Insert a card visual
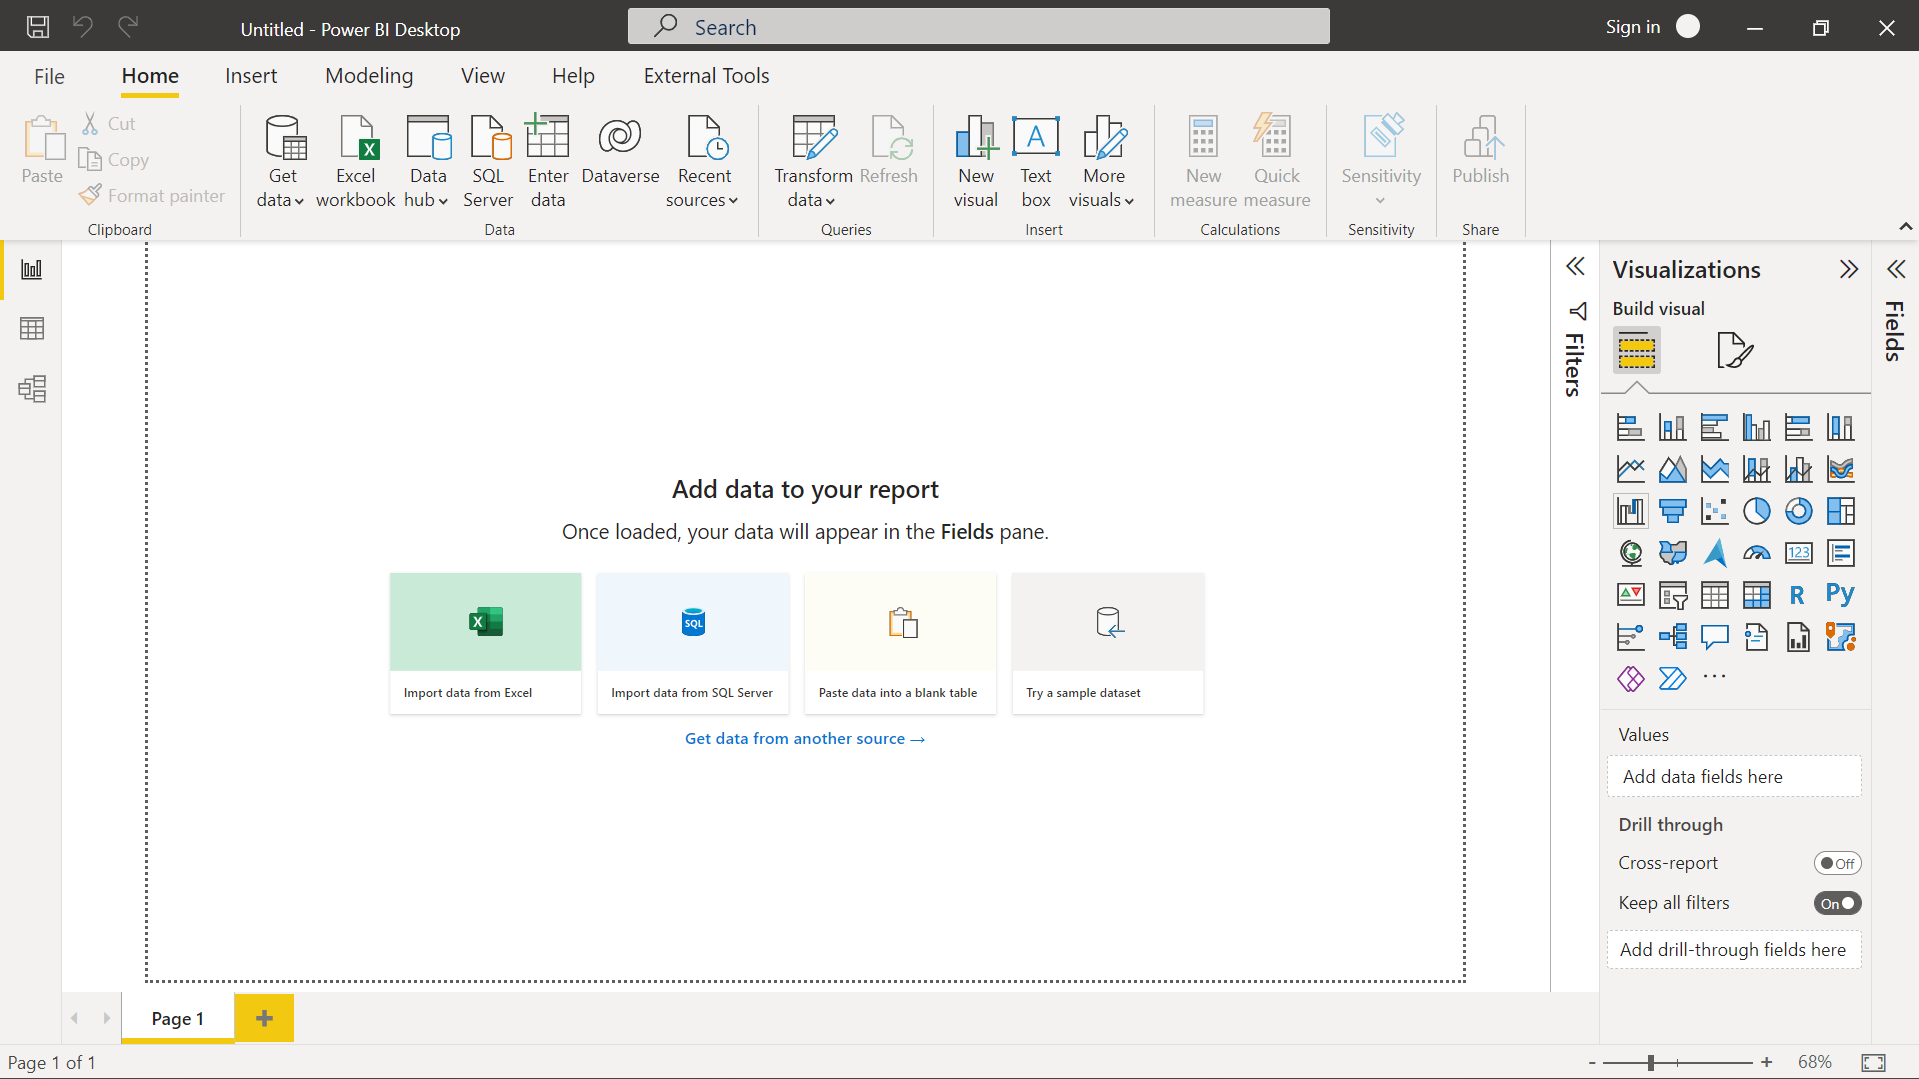Screen dimensions: 1919x1079 [x=1799, y=552]
